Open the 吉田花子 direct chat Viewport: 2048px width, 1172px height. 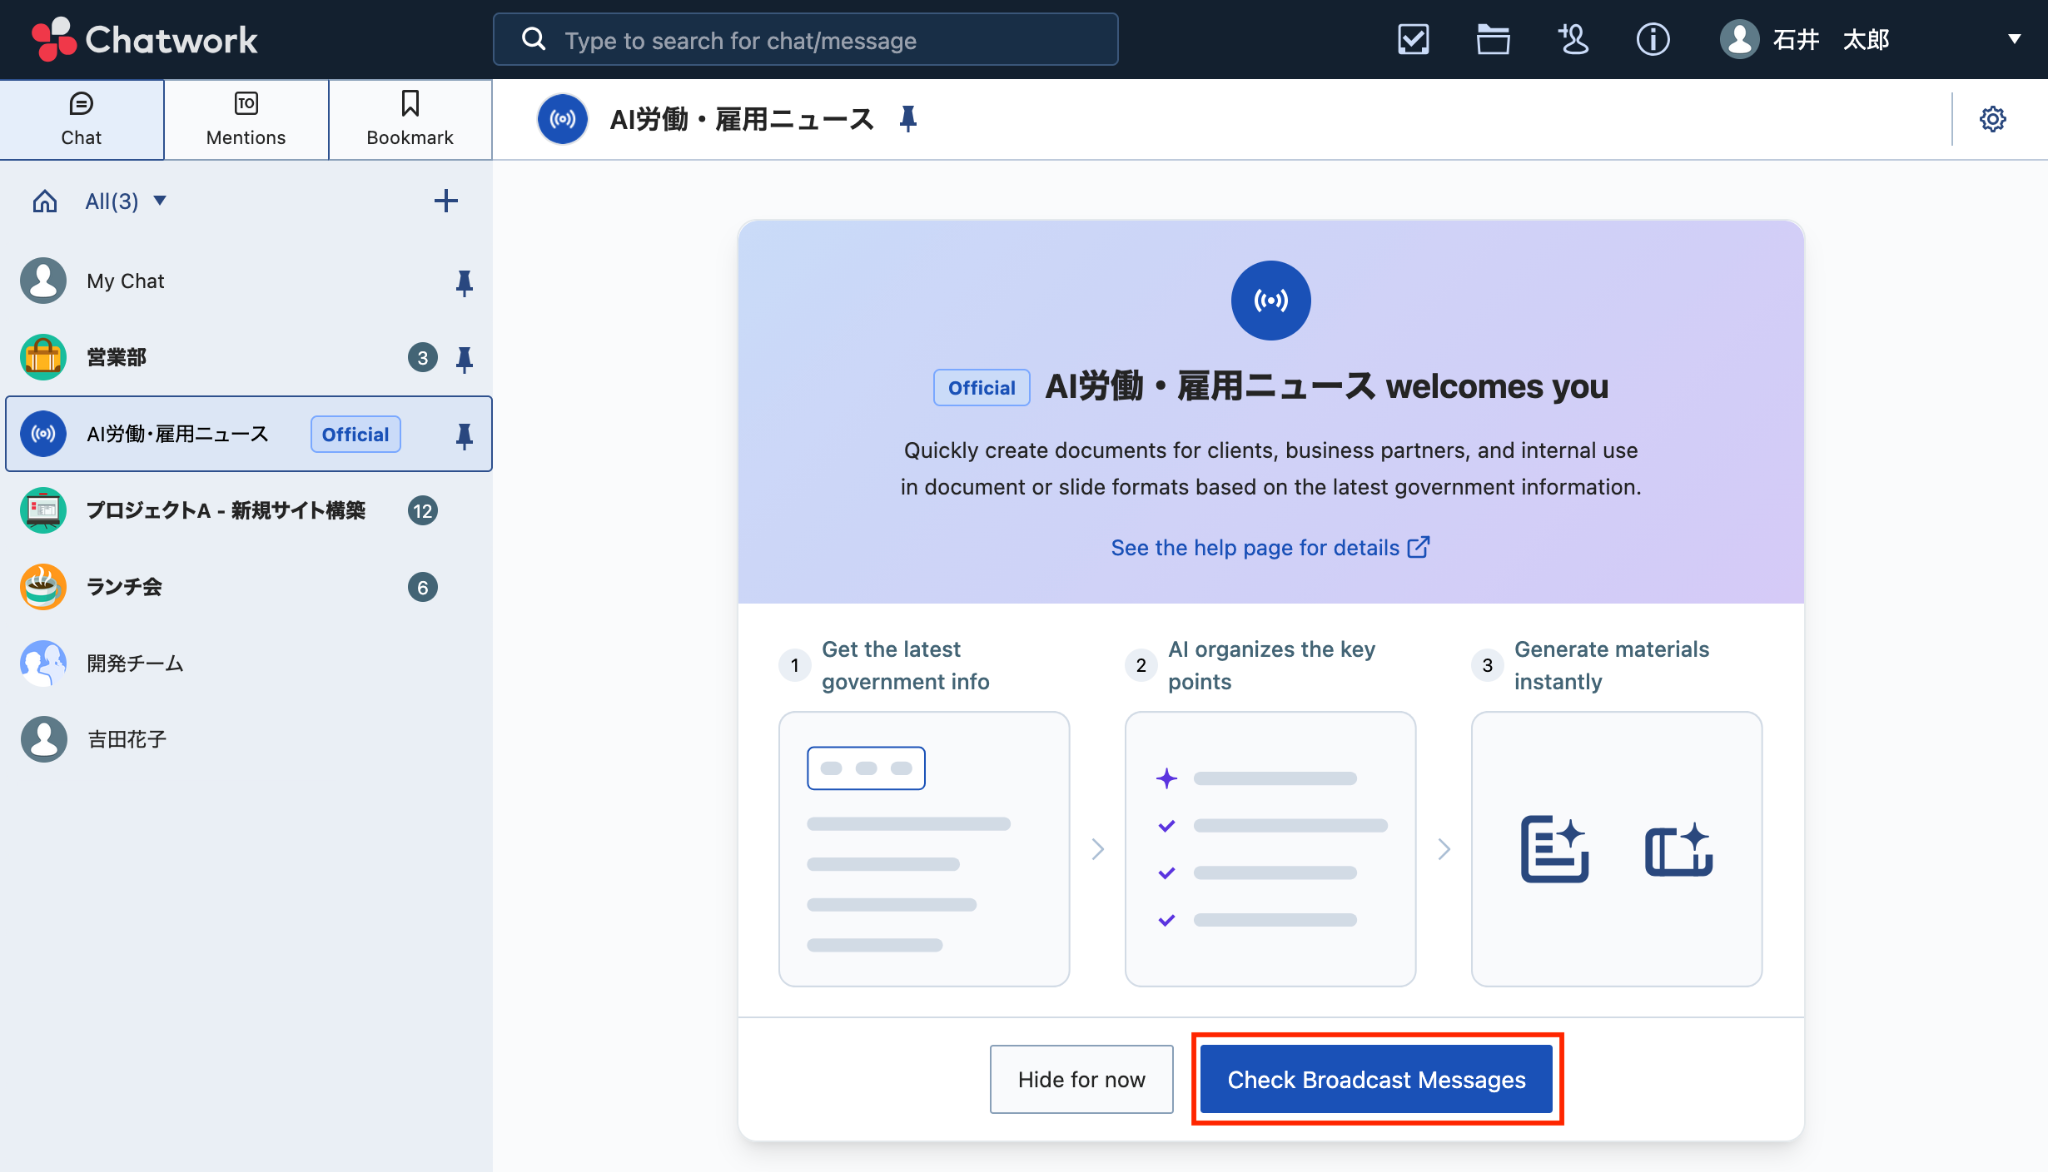246,740
